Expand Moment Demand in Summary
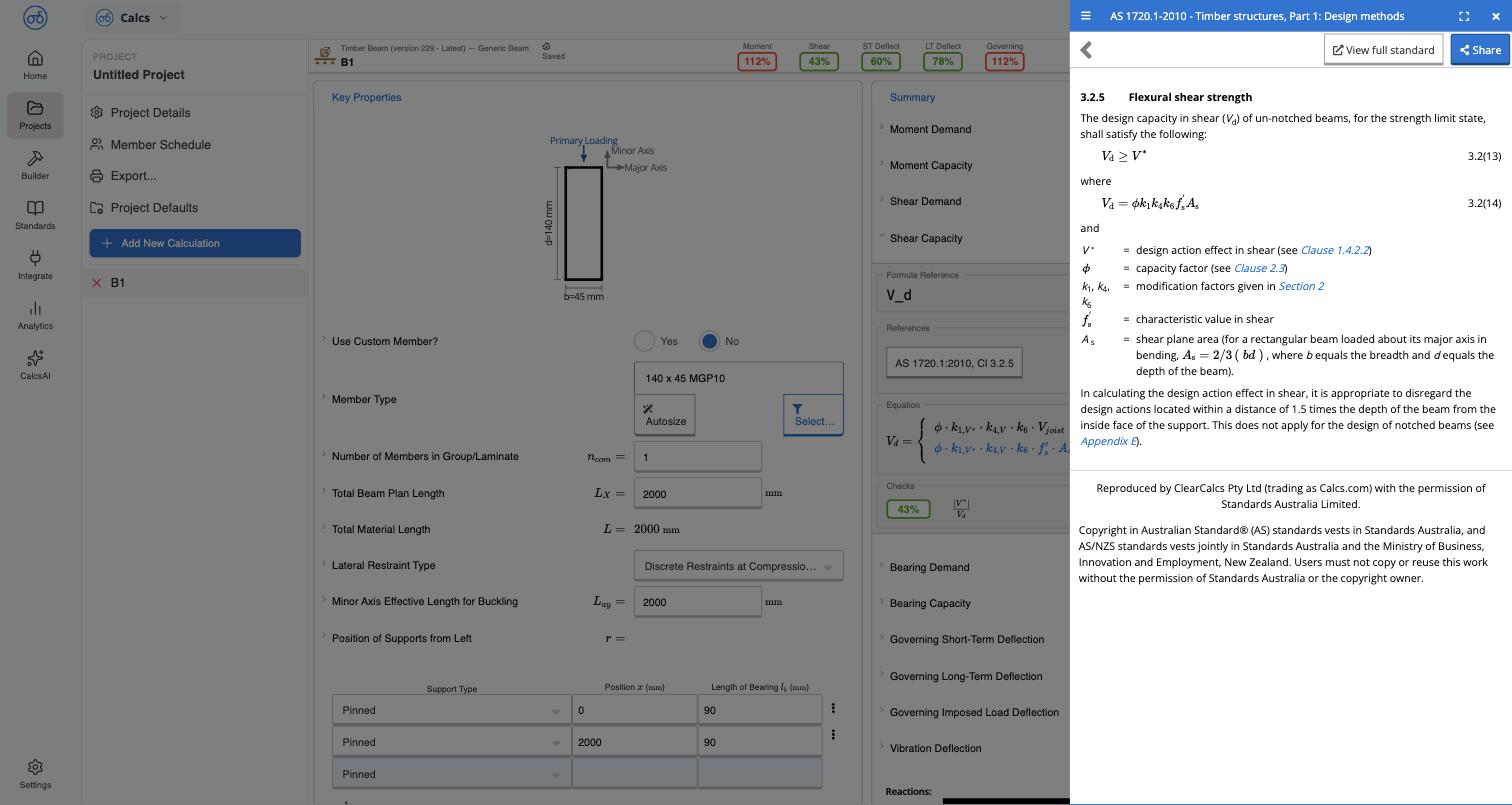Screen dimensions: 1512x805 point(930,129)
